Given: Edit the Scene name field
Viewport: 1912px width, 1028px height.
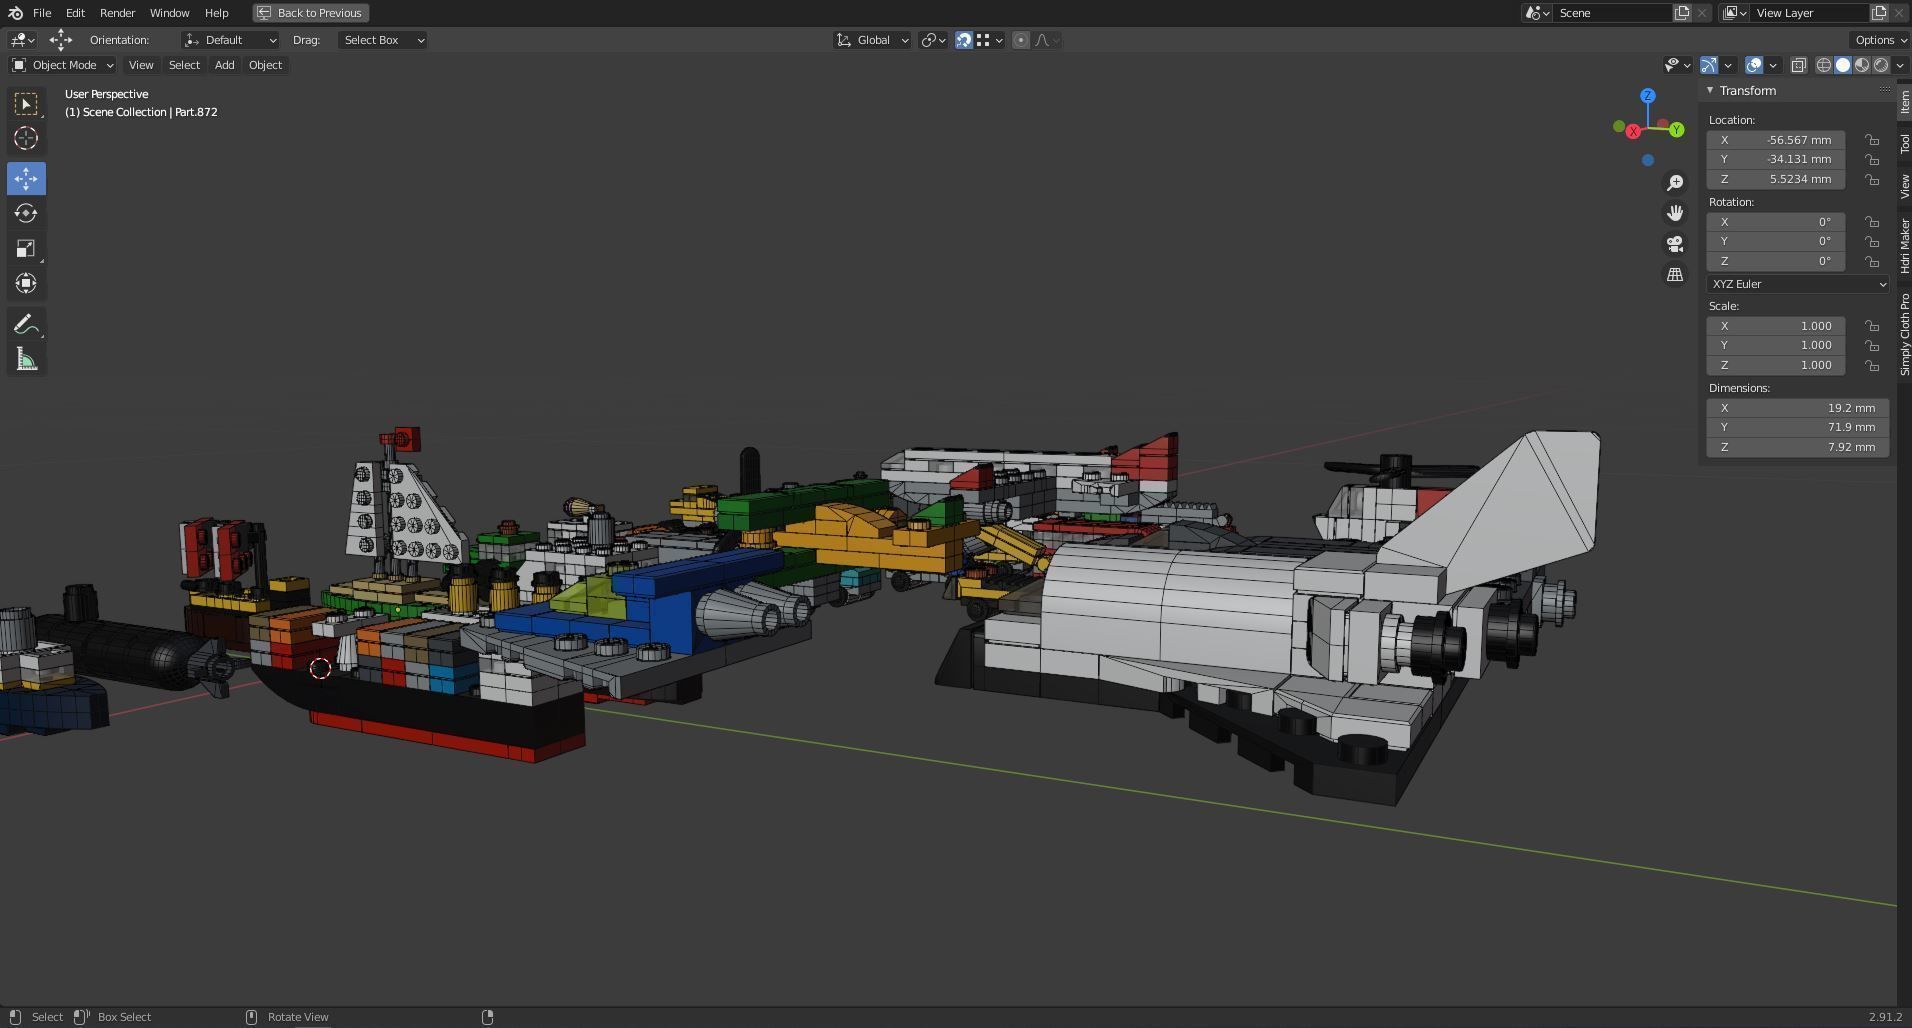Looking at the screenshot, I should 1613,13.
